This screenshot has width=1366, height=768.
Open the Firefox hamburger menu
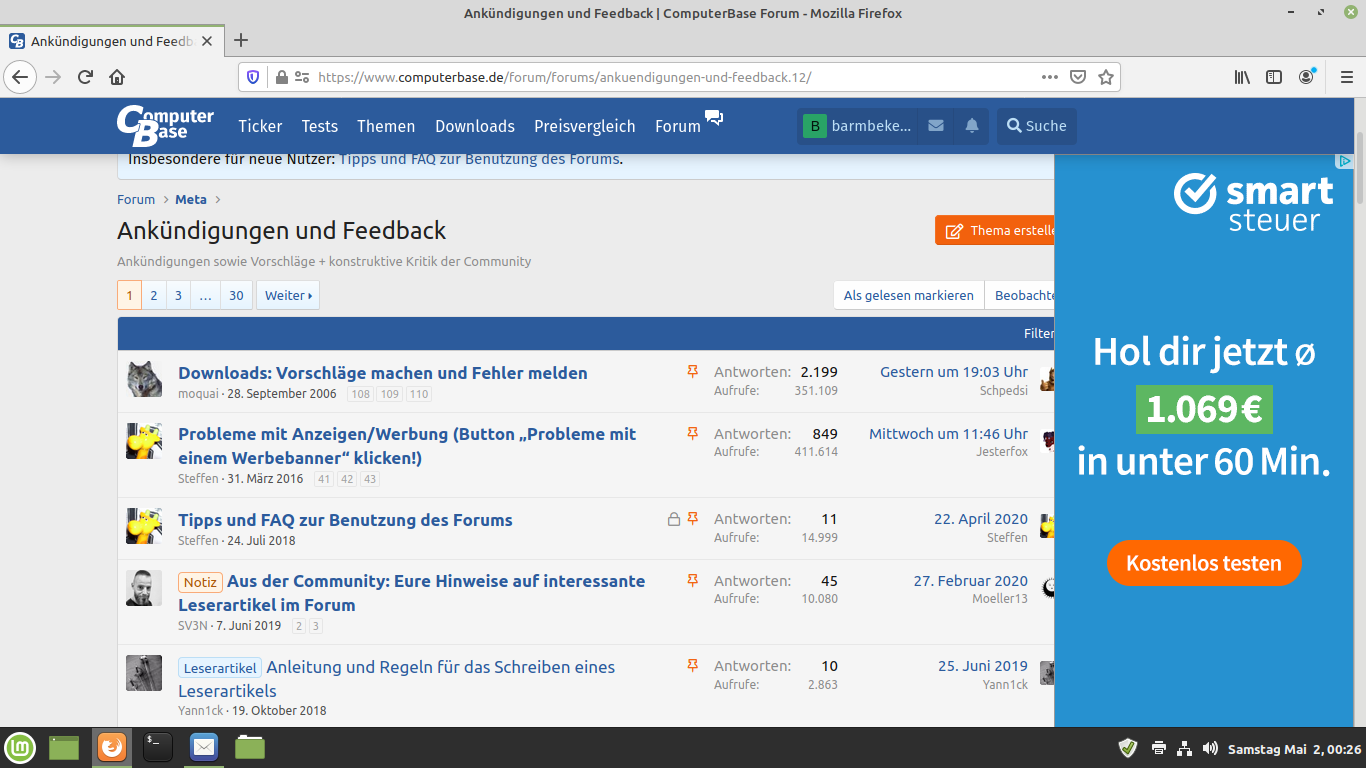tap(1345, 77)
